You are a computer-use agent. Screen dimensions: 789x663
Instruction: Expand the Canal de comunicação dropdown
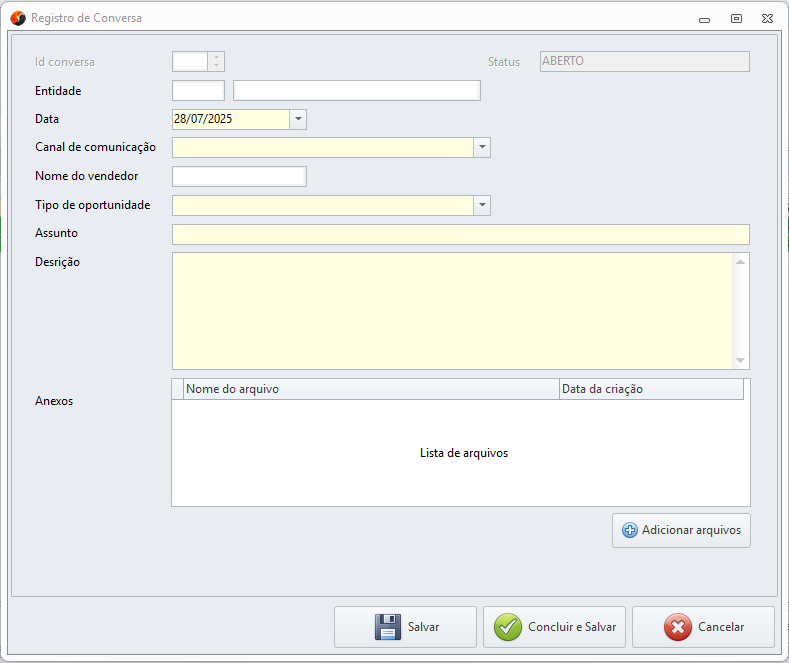(482, 148)
